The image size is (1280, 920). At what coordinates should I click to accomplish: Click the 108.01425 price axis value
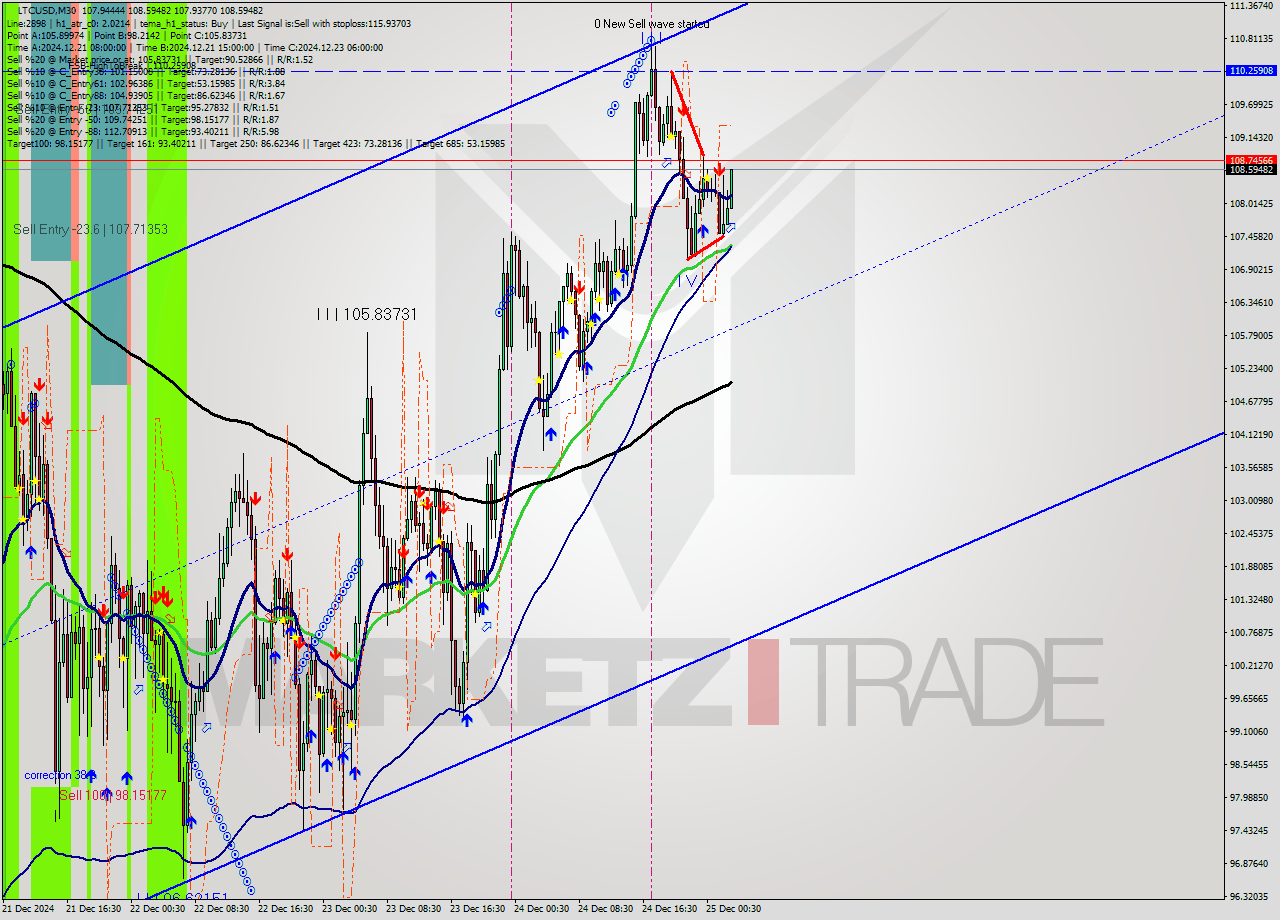point(1250,204)
